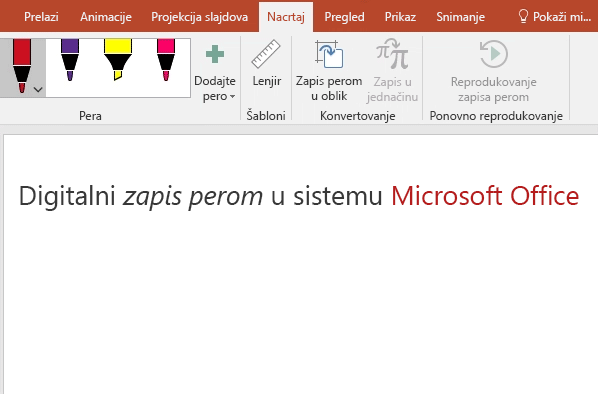Select the Nacrtaj tab
The height and width of the screenshot is (394, 598).
[286, 17]
